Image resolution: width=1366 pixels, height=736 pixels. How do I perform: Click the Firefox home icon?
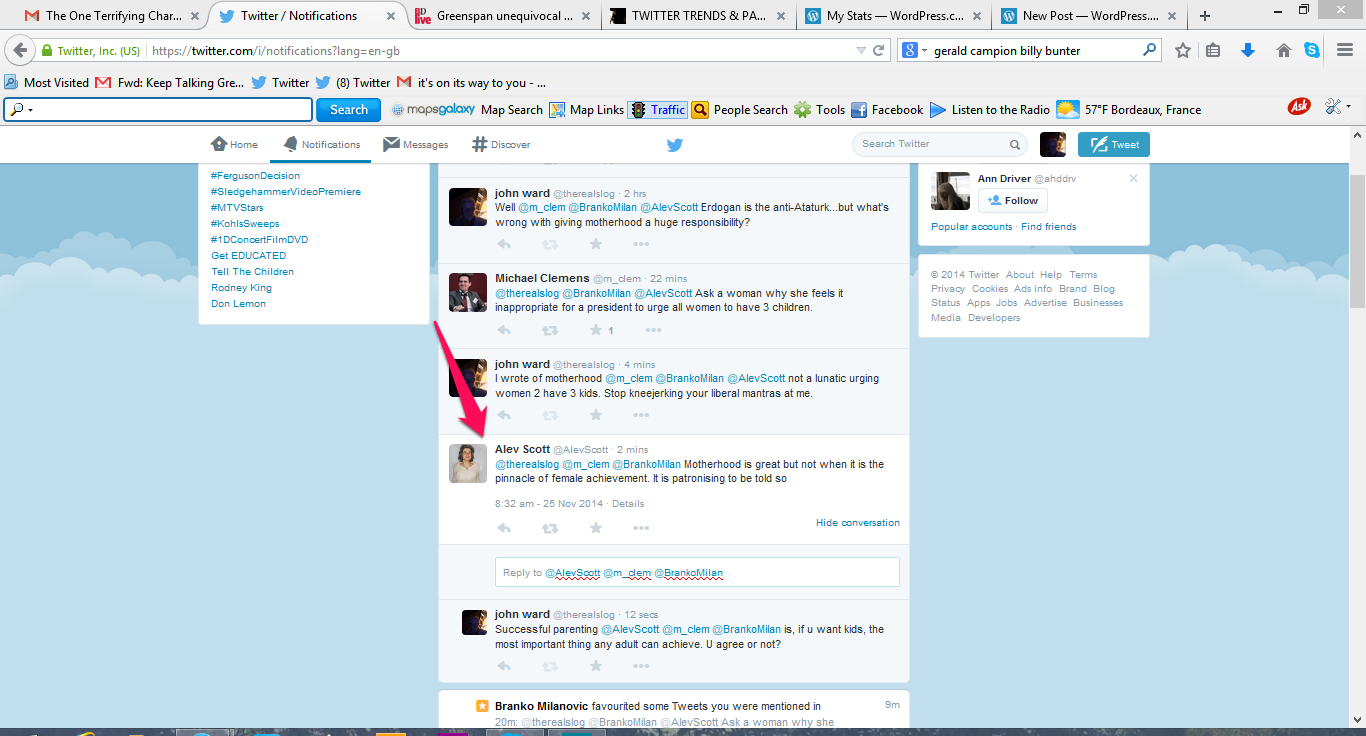1283,50
